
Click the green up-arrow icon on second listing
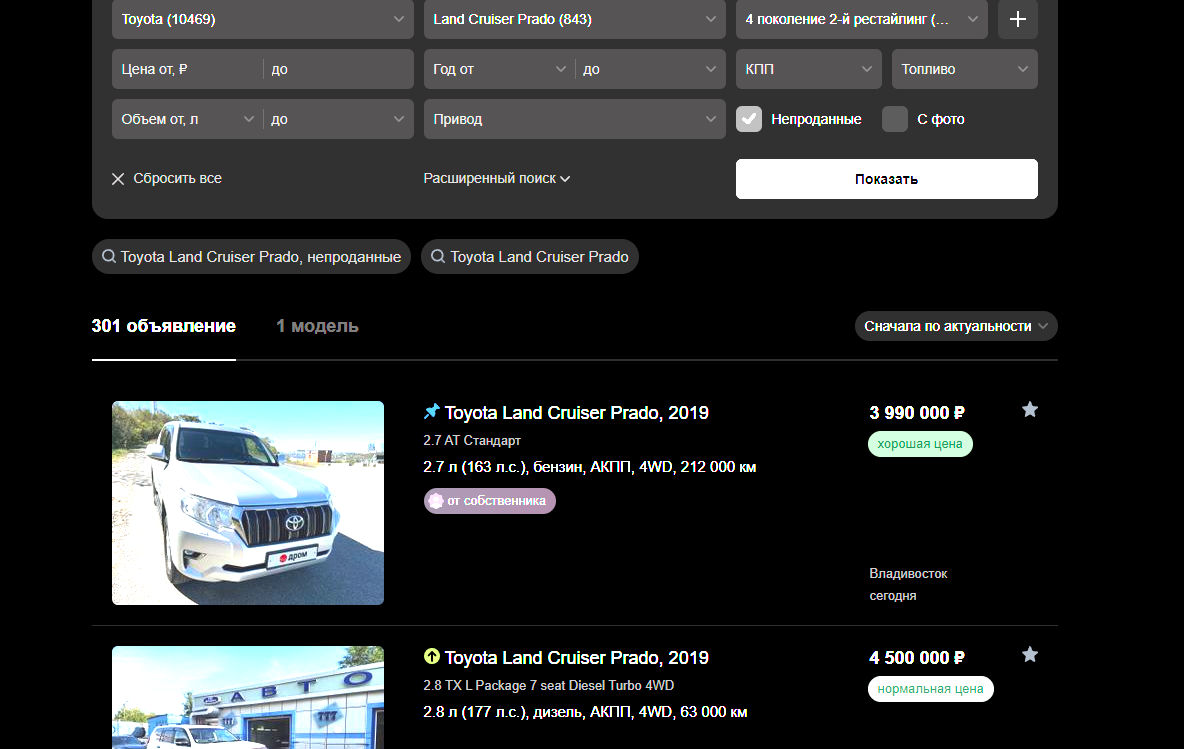[x=431, y=656]
